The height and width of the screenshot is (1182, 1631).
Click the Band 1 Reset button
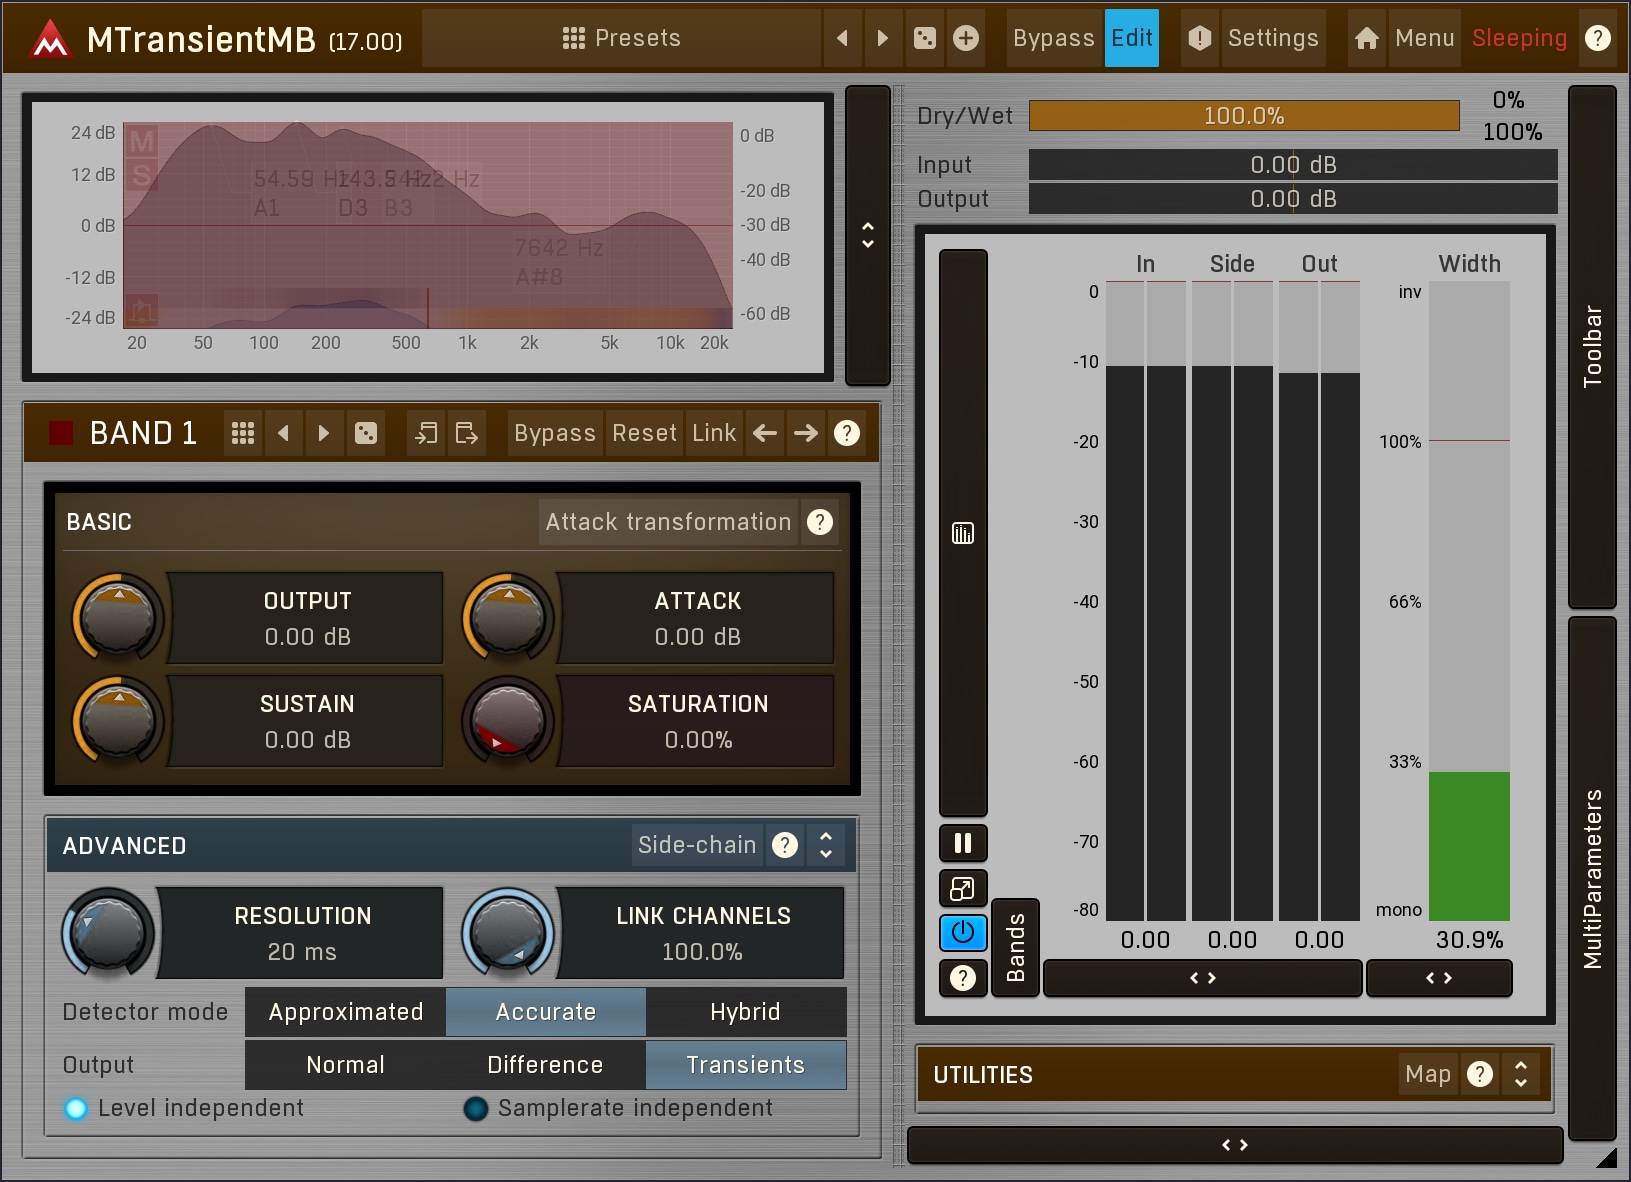point(644,433)
